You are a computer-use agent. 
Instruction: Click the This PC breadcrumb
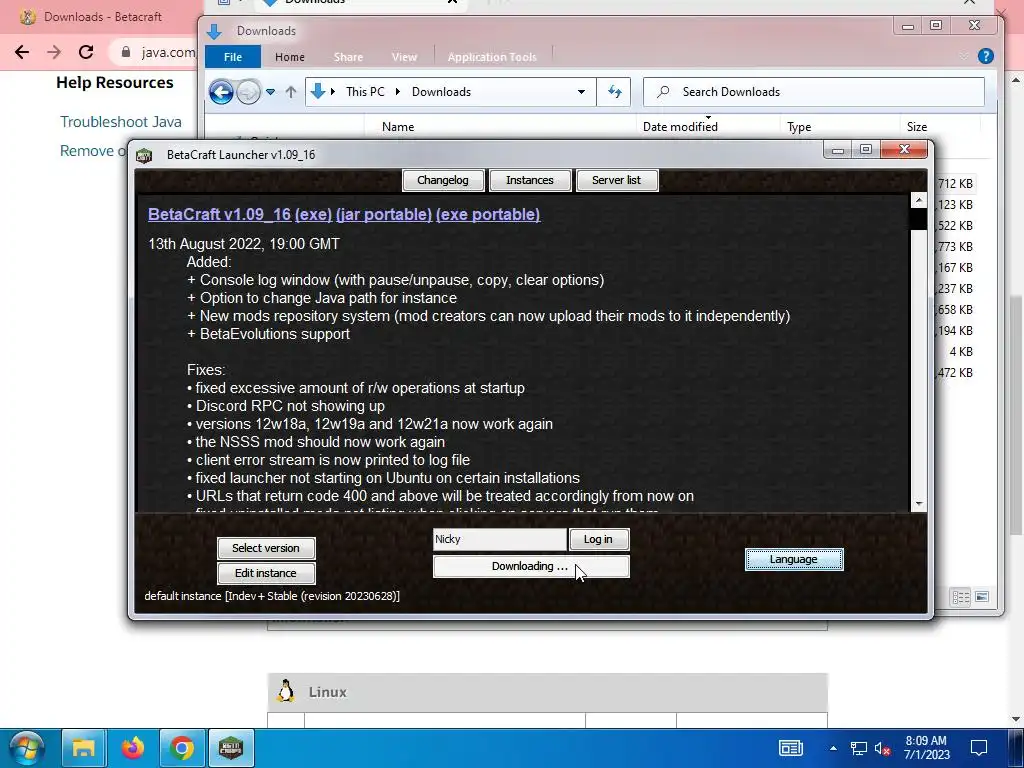pyautogui.click(x=365, y=92)
